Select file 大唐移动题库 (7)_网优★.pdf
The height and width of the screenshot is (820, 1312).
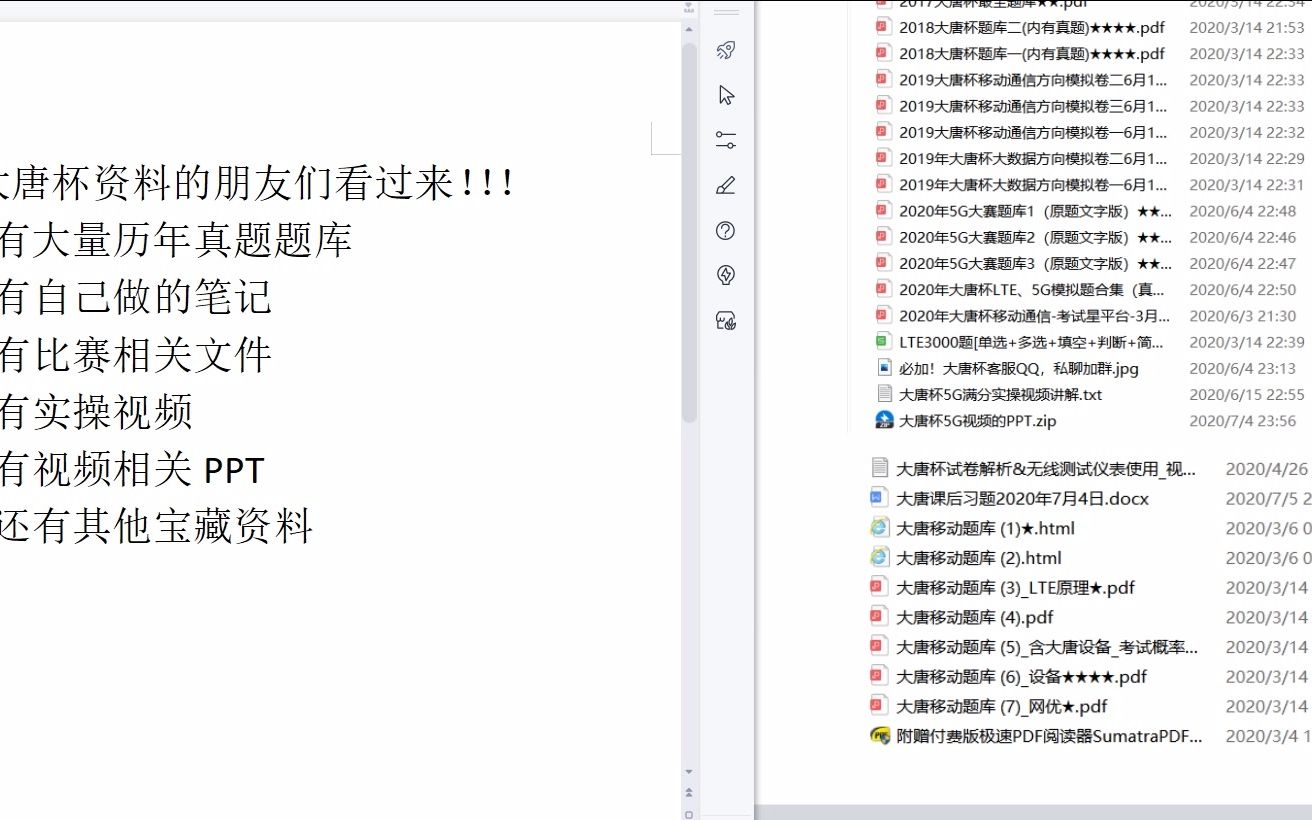pyautogui.click(x=1002, y=706)
